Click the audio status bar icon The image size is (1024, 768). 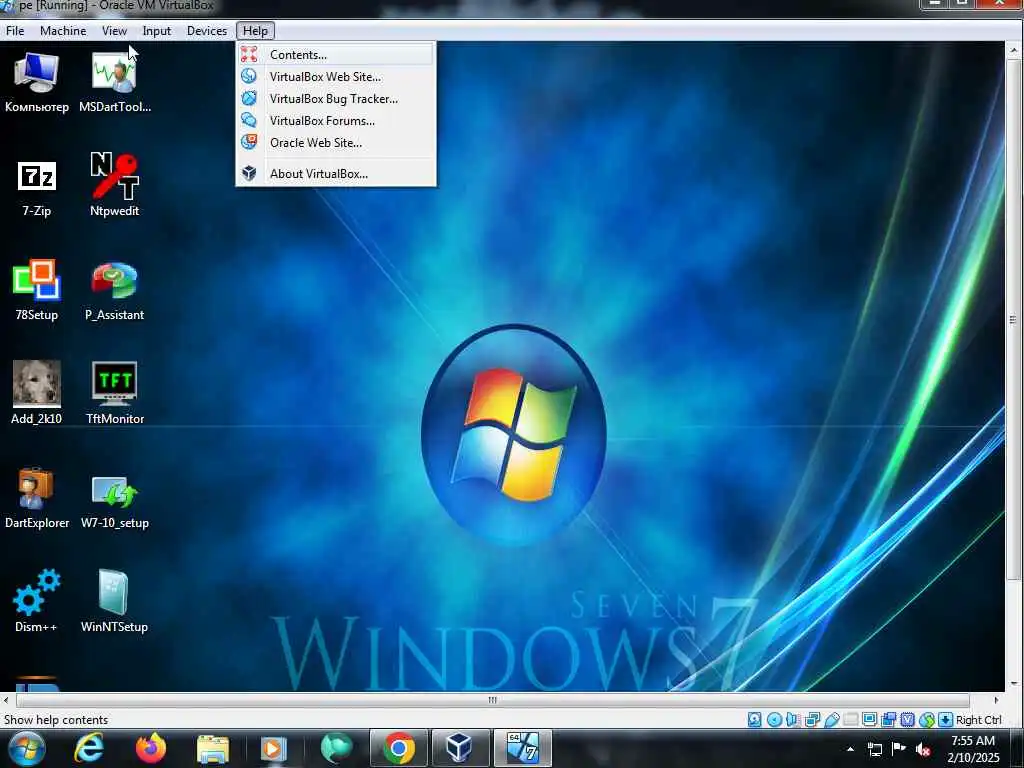click(793, 720)
